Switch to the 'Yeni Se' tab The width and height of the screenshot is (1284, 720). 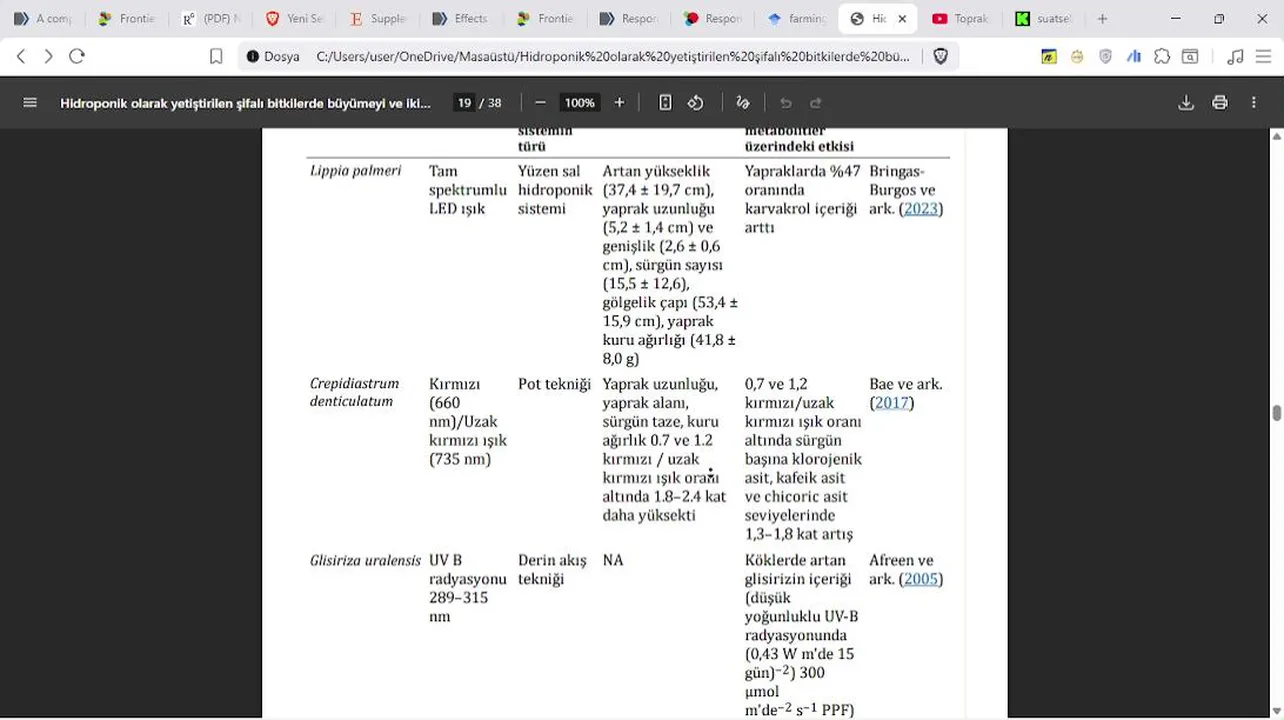[x=294, y=18]
